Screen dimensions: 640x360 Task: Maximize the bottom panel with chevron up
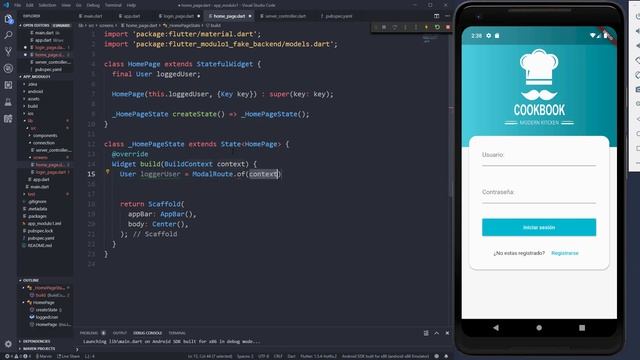436,333
